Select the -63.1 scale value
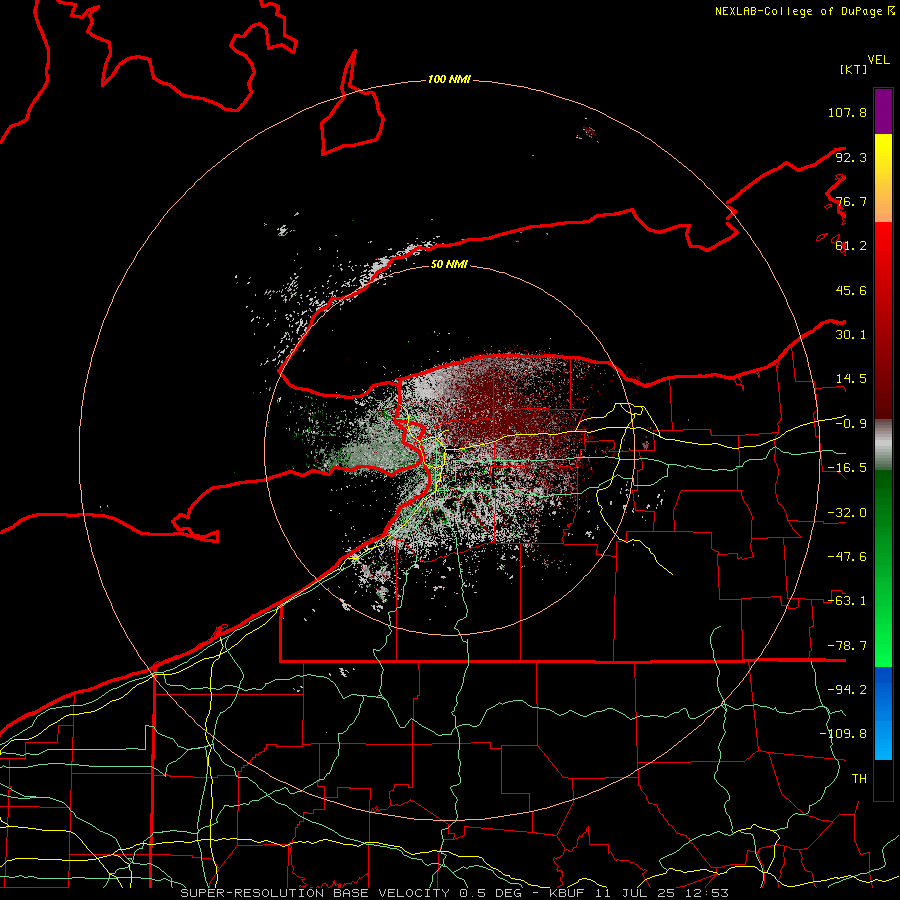 847,601
